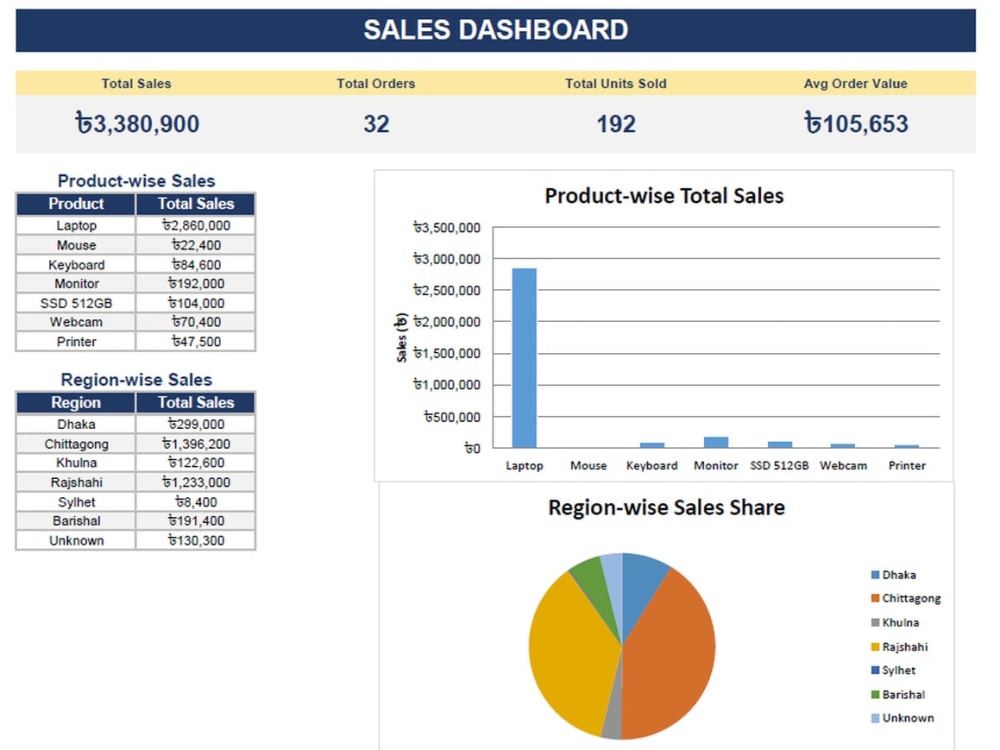This screenshot has height=750, width=1000.
Task: Select the Chittagong region cell
Action: point(76,444)
